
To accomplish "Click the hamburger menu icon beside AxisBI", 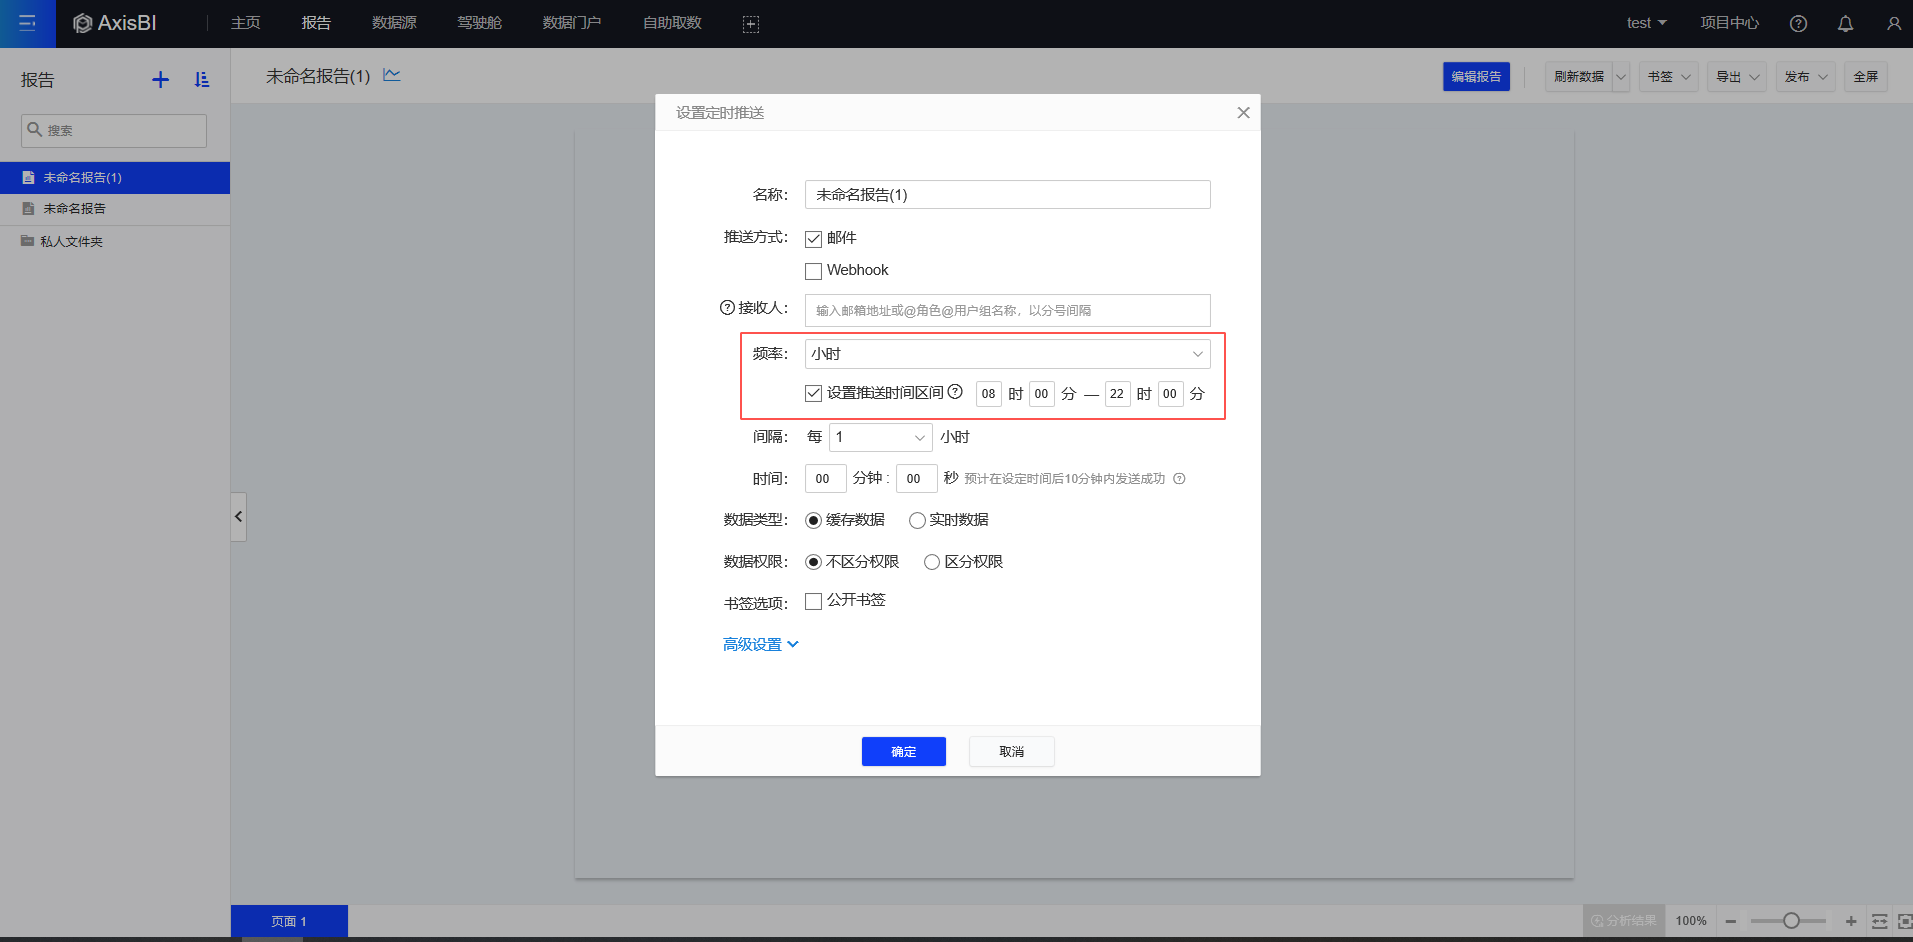I will (x=27, y=23).
